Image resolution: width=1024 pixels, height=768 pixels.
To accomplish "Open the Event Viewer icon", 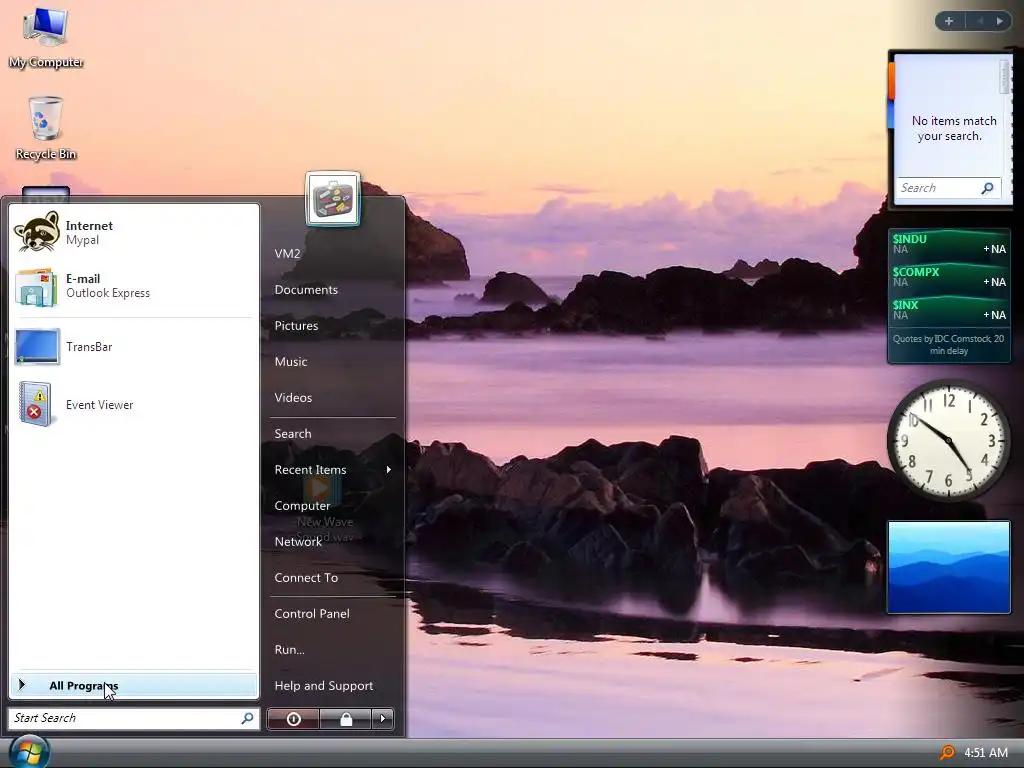I will click(x=35, y=404).
